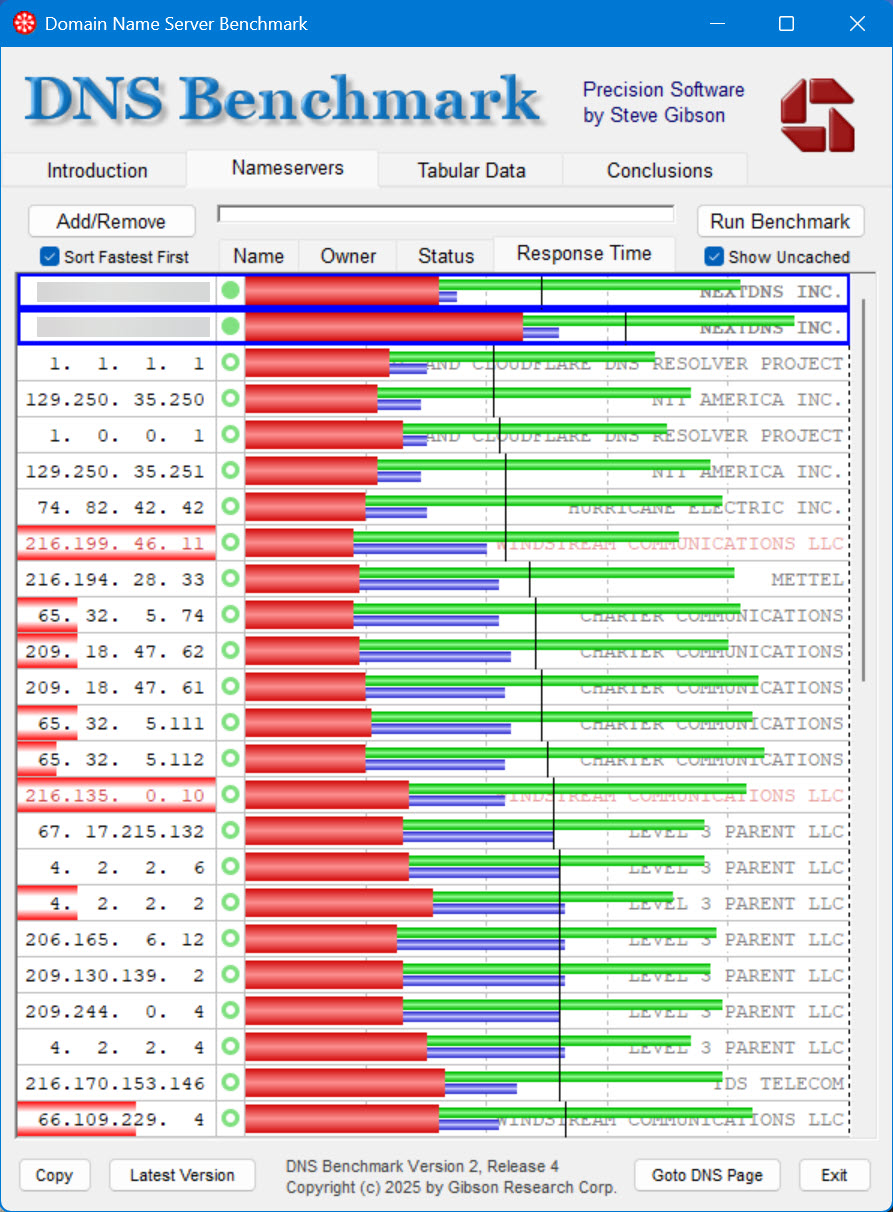Viewport: 893px width, 1212px height.
Task: Click the status indicator for 216.194.28.33
Action: [231, 579]
